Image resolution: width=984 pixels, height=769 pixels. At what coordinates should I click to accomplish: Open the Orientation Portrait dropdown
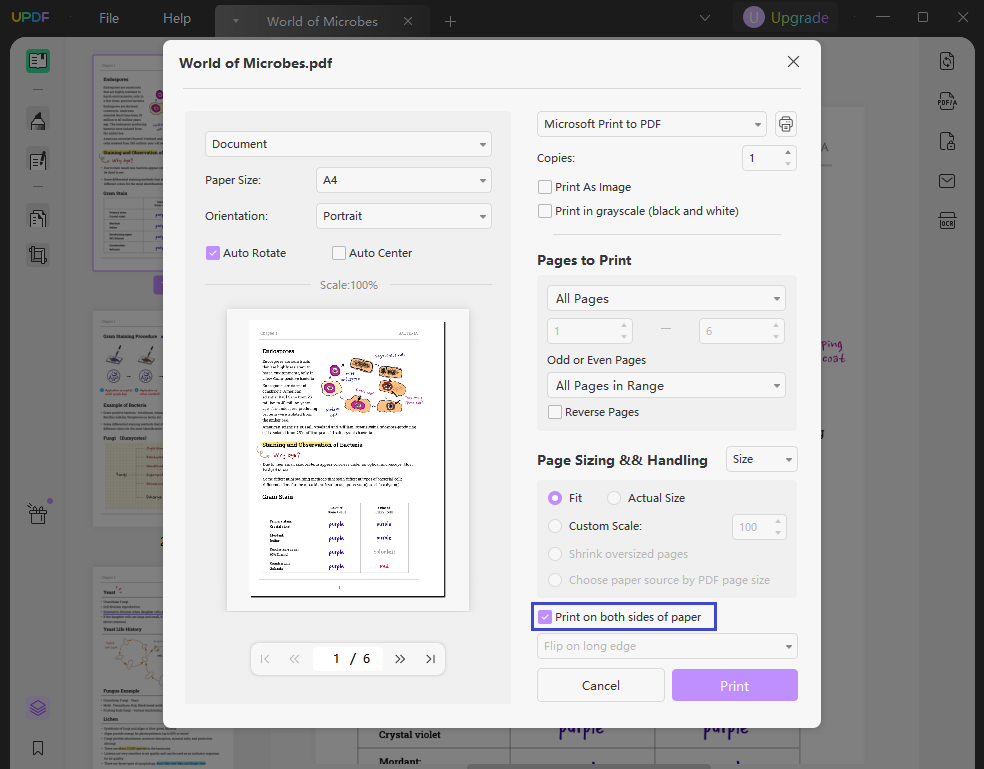(x=404, y=216)
